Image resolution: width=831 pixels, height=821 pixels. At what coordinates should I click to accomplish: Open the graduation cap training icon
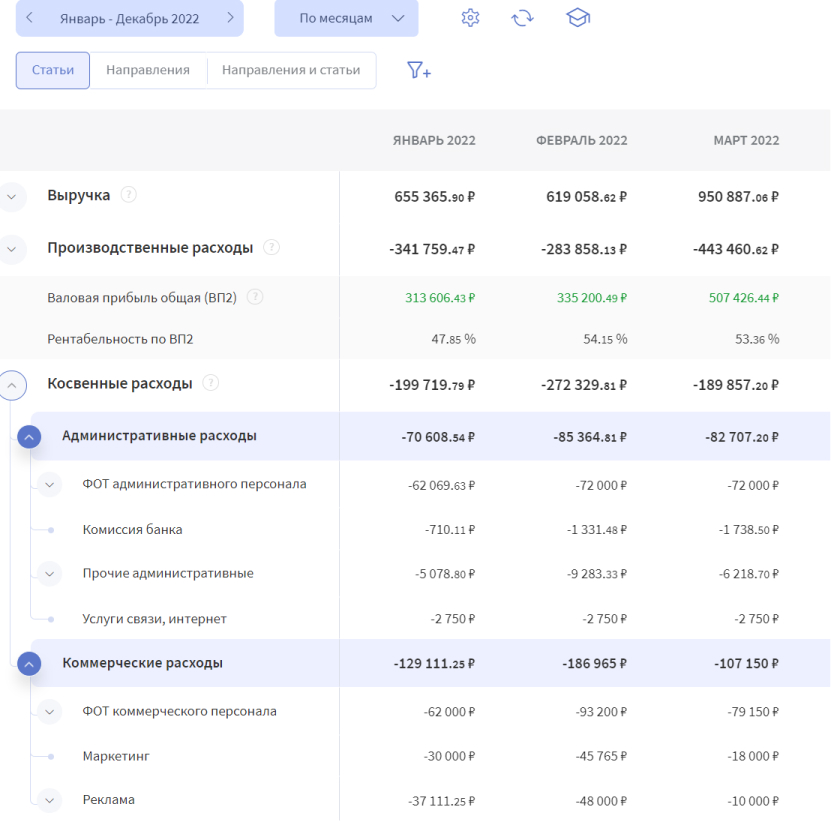tap(577, 18)
